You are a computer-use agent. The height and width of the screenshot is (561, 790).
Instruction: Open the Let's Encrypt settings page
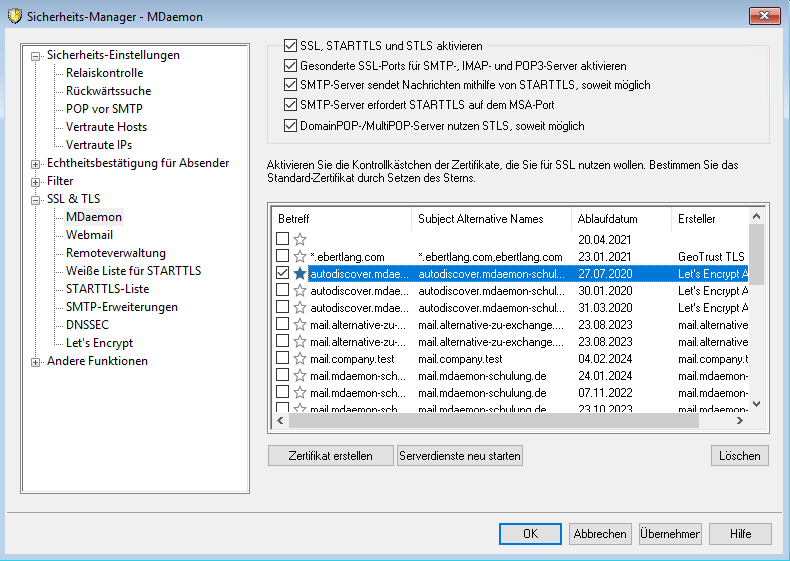click(99, 343)
